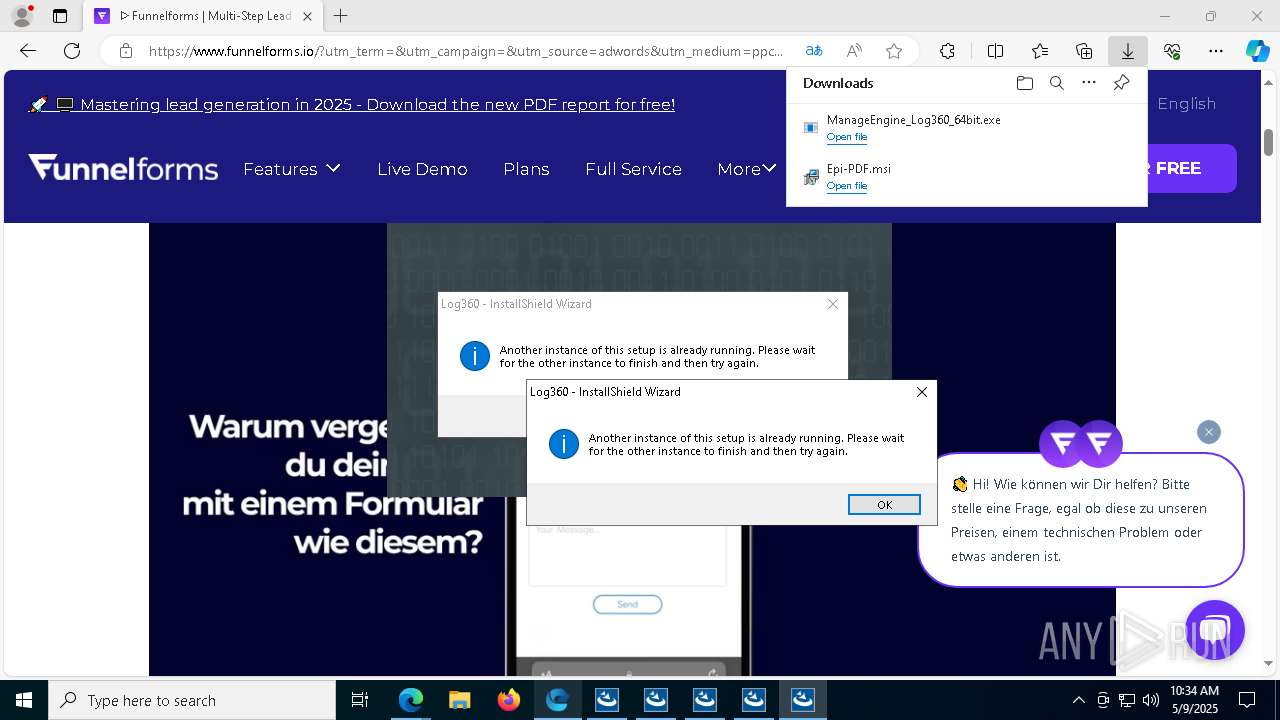Click the translate page icon
This screenshot has width=1280, height=720.
(x=814, y=51)
